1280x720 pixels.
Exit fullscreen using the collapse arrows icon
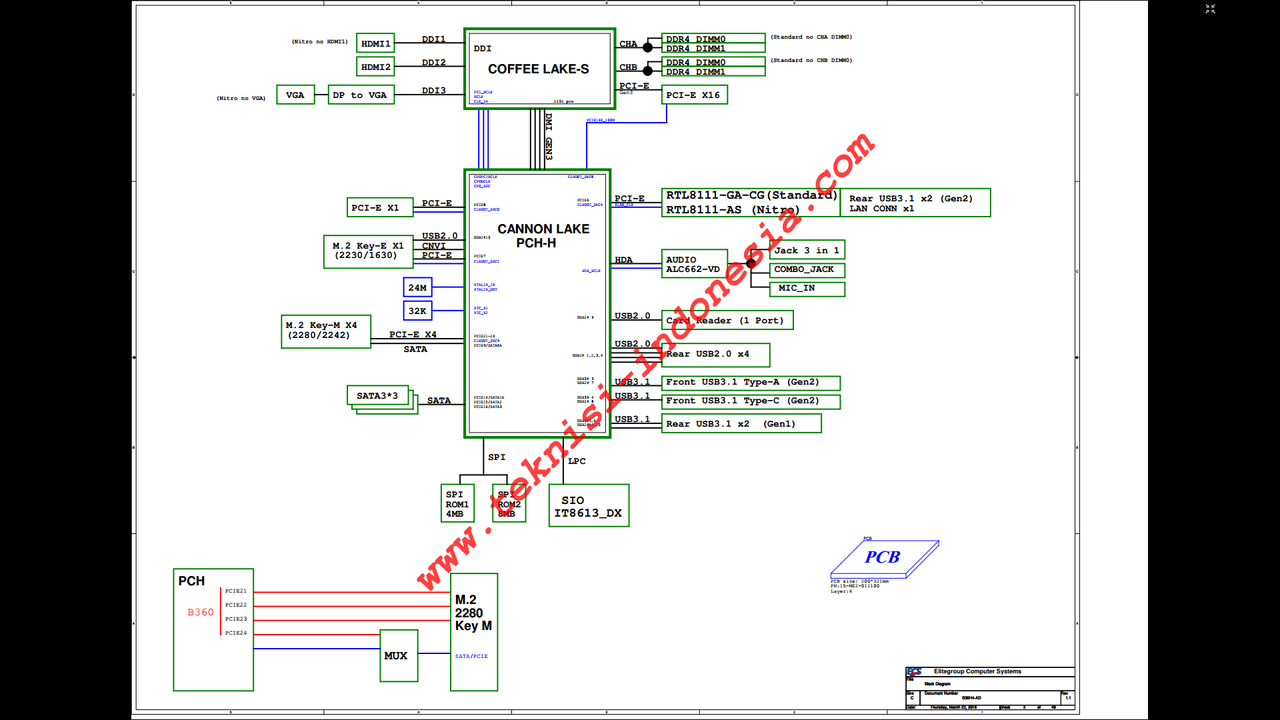tap(1210, 9)
